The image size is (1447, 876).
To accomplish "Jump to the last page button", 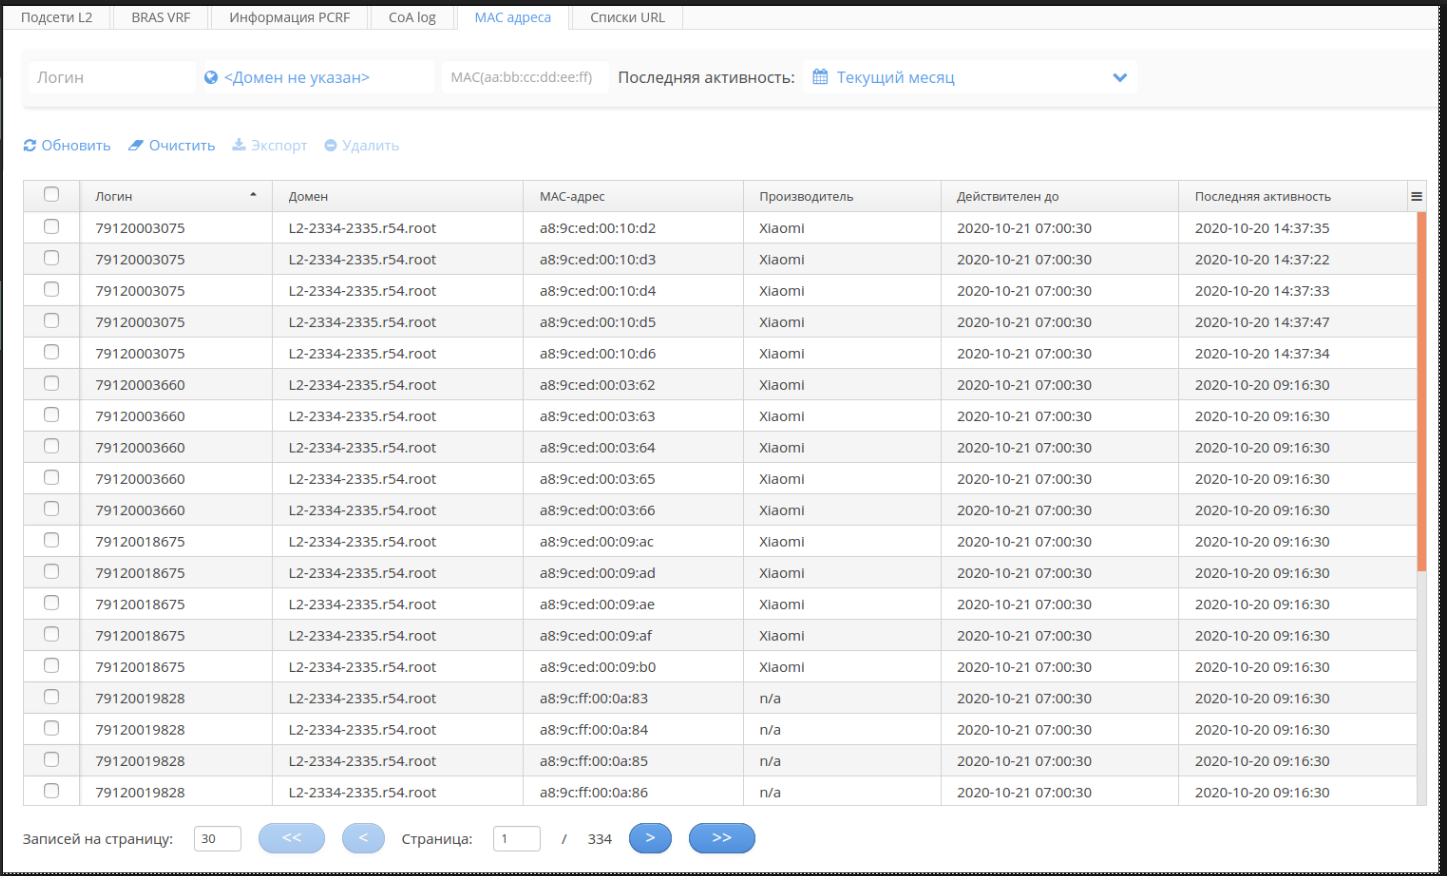I will click(x=721, y=838).
